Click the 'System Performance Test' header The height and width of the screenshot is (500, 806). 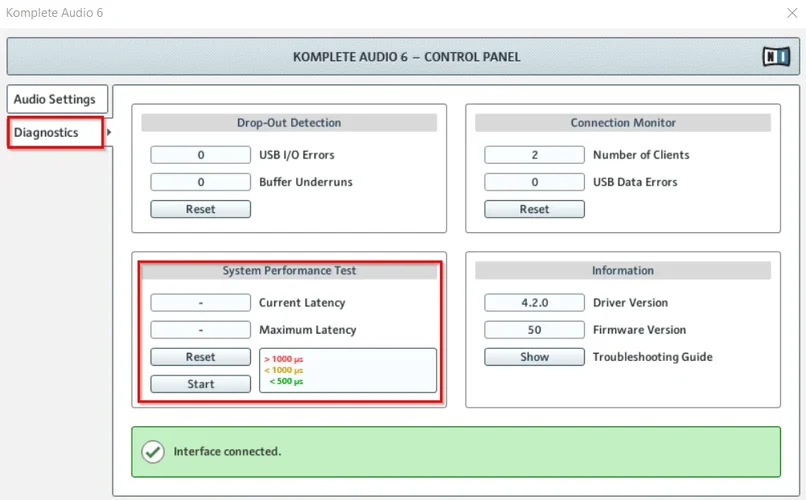pos(289,271)
